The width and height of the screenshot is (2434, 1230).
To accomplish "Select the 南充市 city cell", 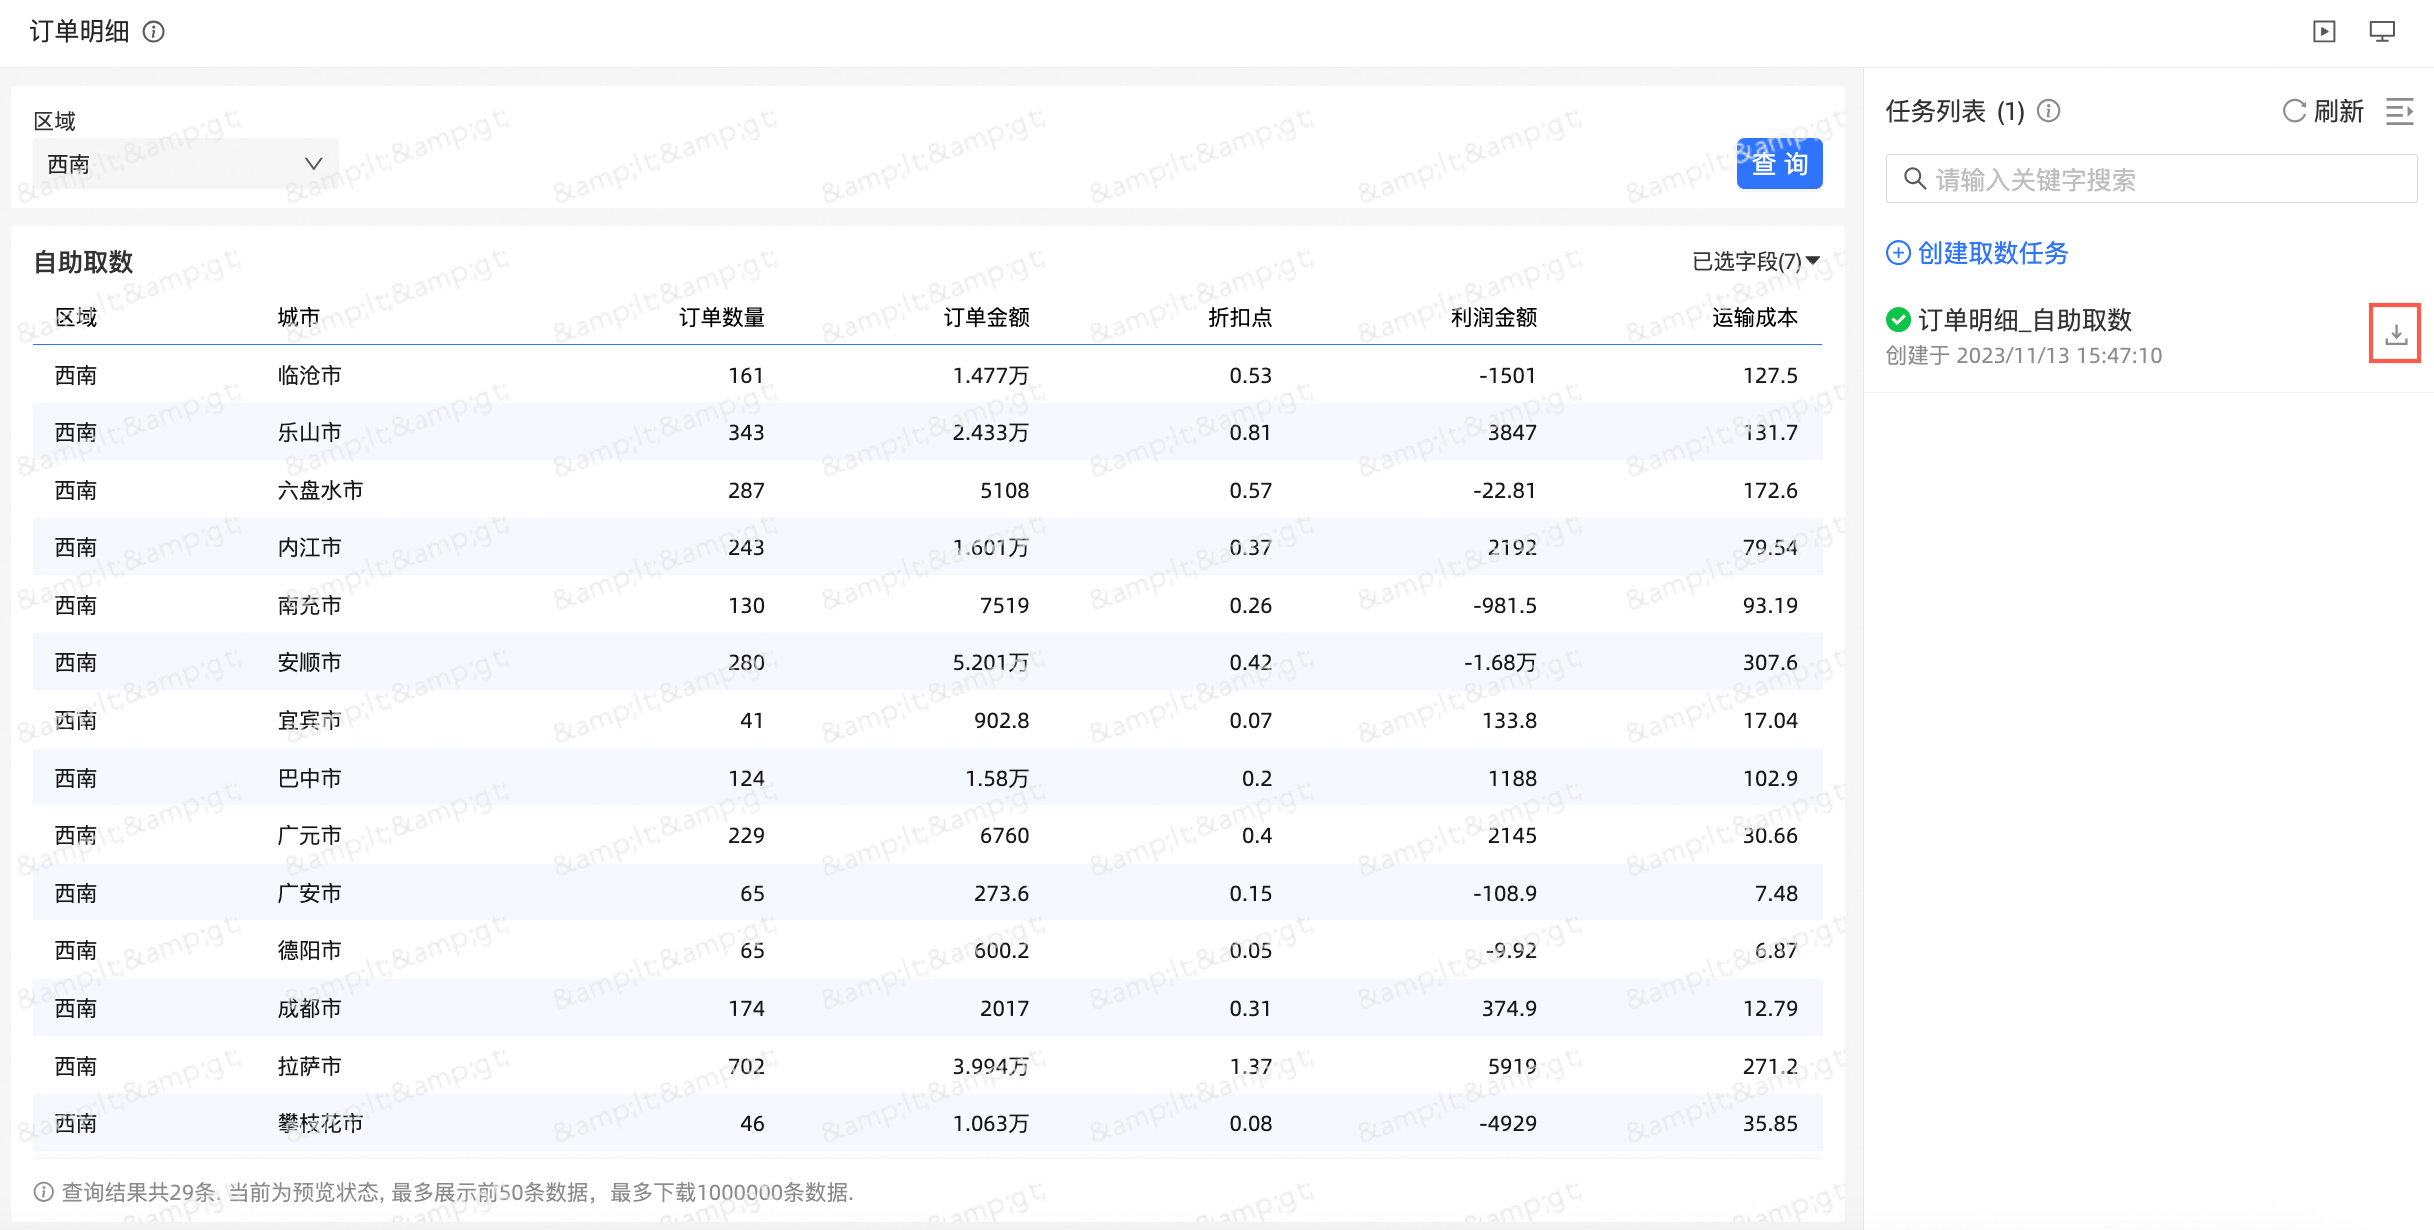I will pyautogui.click(x=310, y=606).
